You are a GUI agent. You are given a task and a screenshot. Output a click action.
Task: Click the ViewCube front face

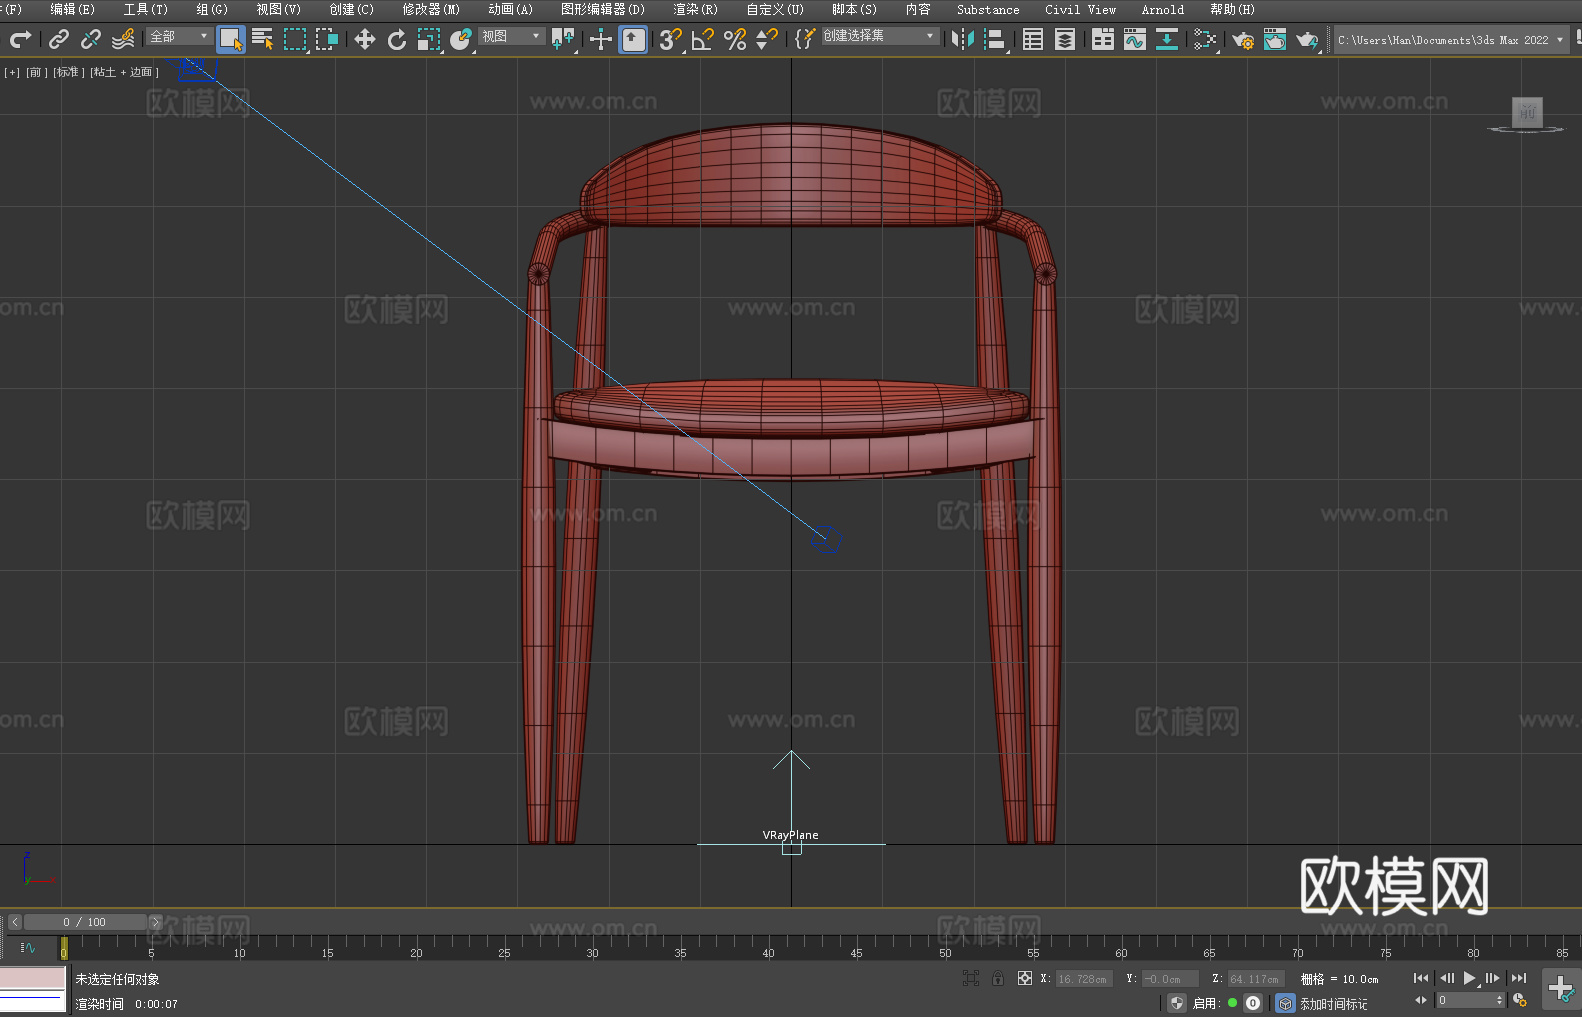(1527, 111)
